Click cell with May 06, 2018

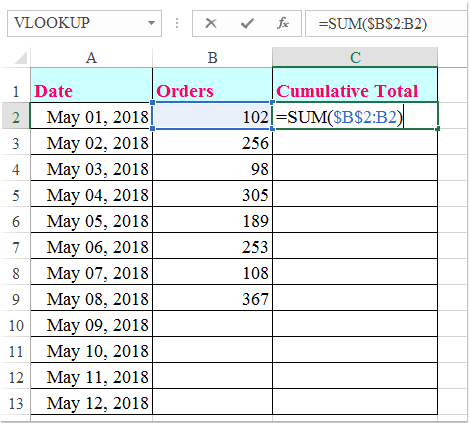coord(91,246)
